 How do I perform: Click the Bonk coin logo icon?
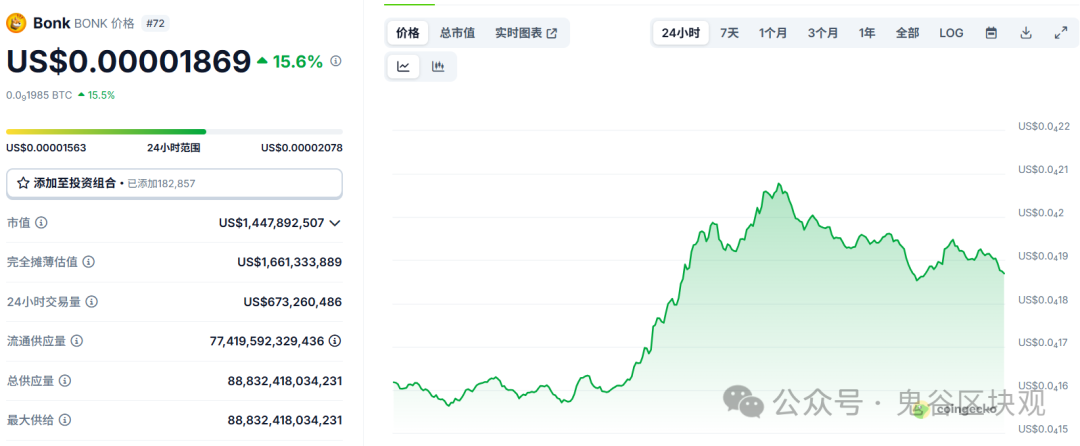(x=16, y=23)
